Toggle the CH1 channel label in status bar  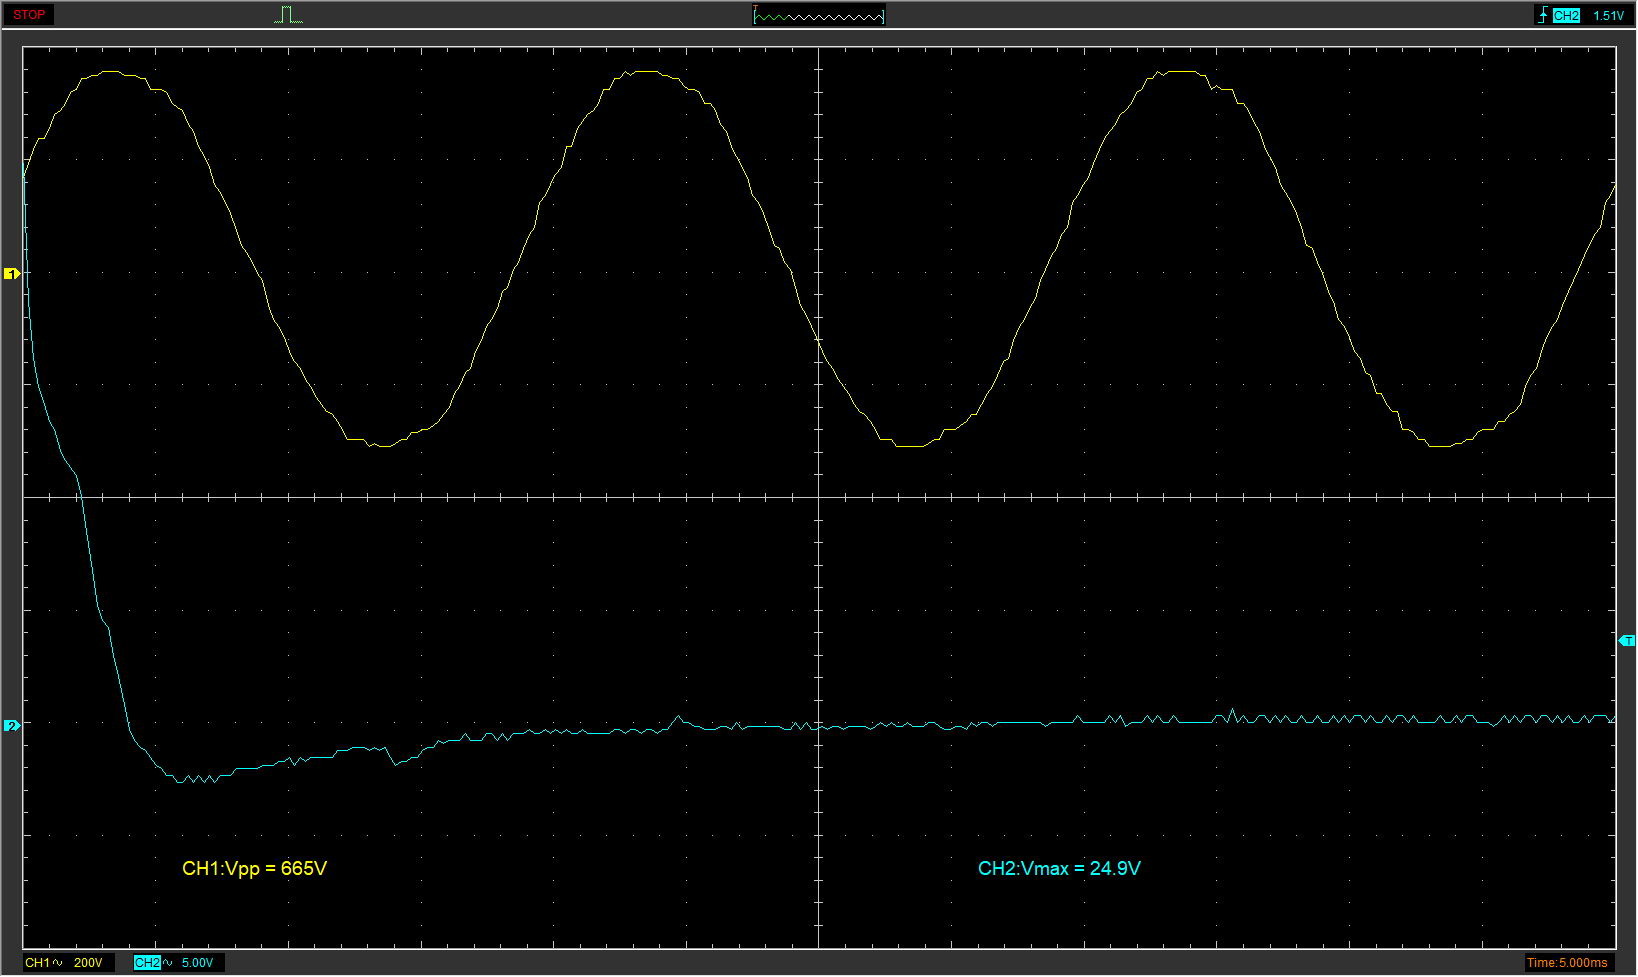tap(37, 962)
